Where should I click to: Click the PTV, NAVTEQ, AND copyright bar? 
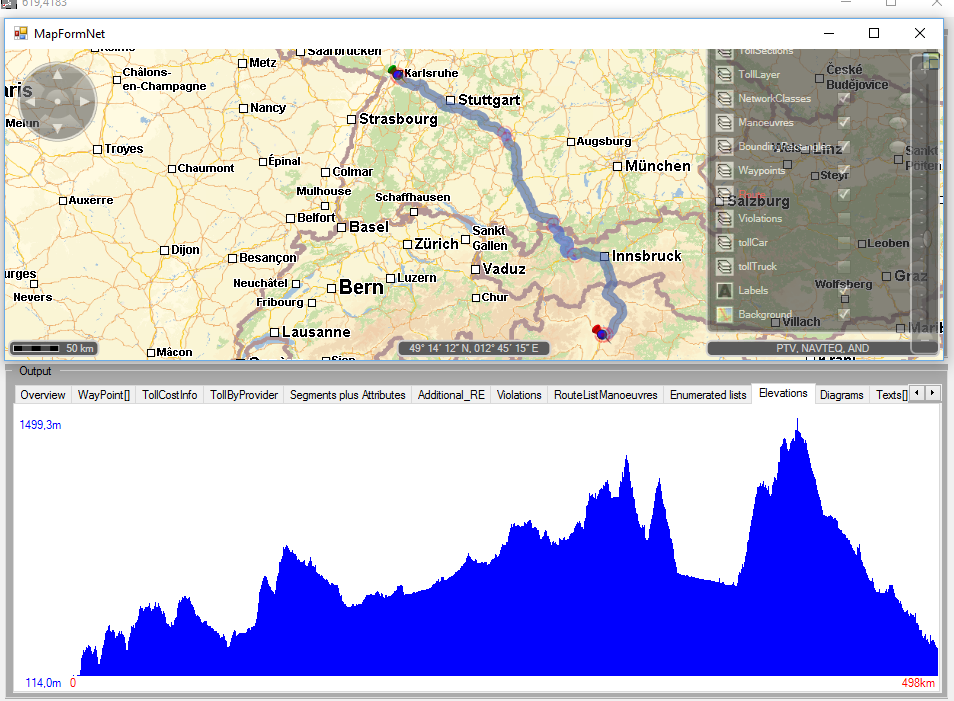point(822,349)
